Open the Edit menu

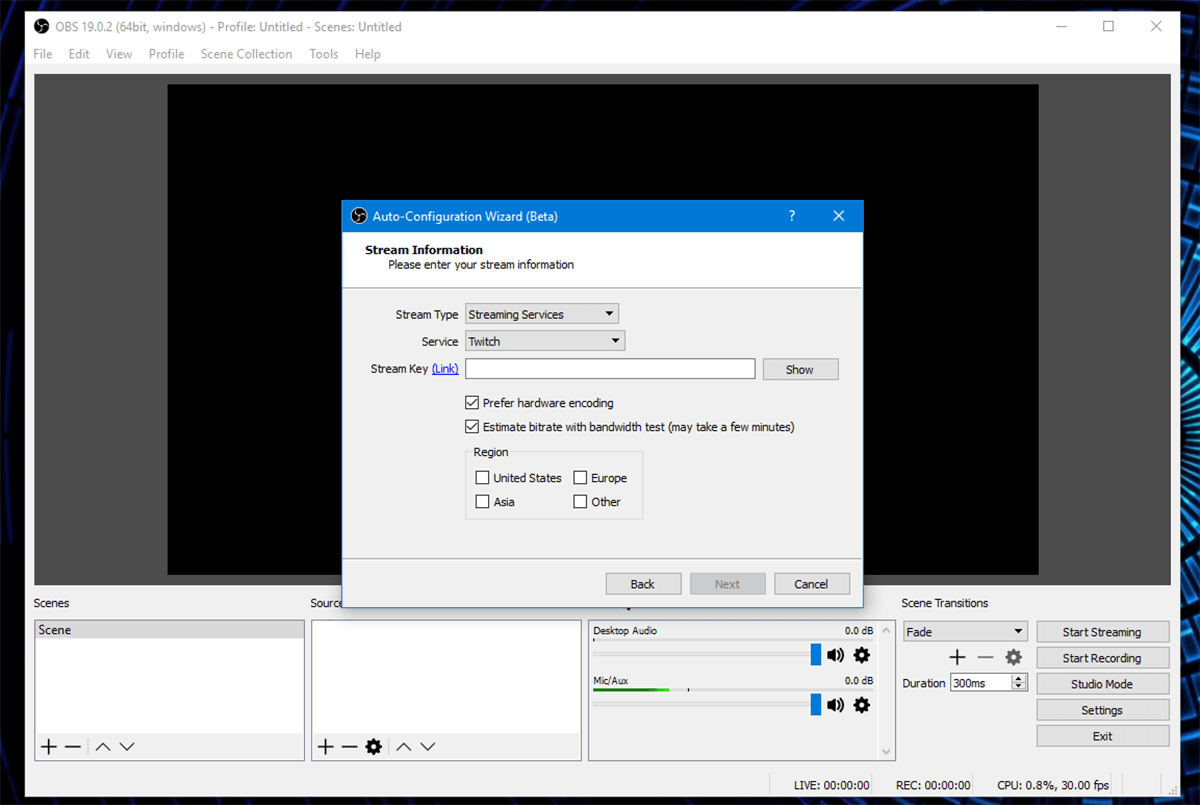[79, 54]
